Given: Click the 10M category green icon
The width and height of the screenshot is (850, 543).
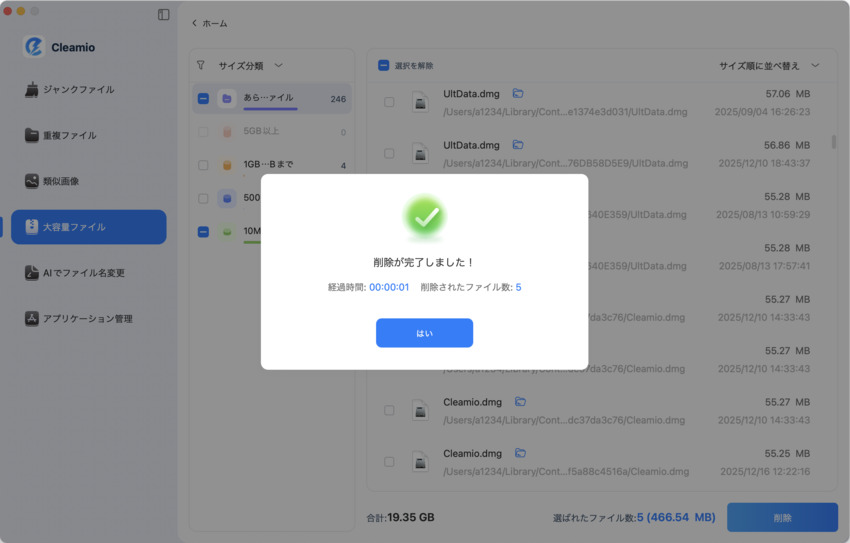Looking at the screenshot, I should click(x=227, y=232).
